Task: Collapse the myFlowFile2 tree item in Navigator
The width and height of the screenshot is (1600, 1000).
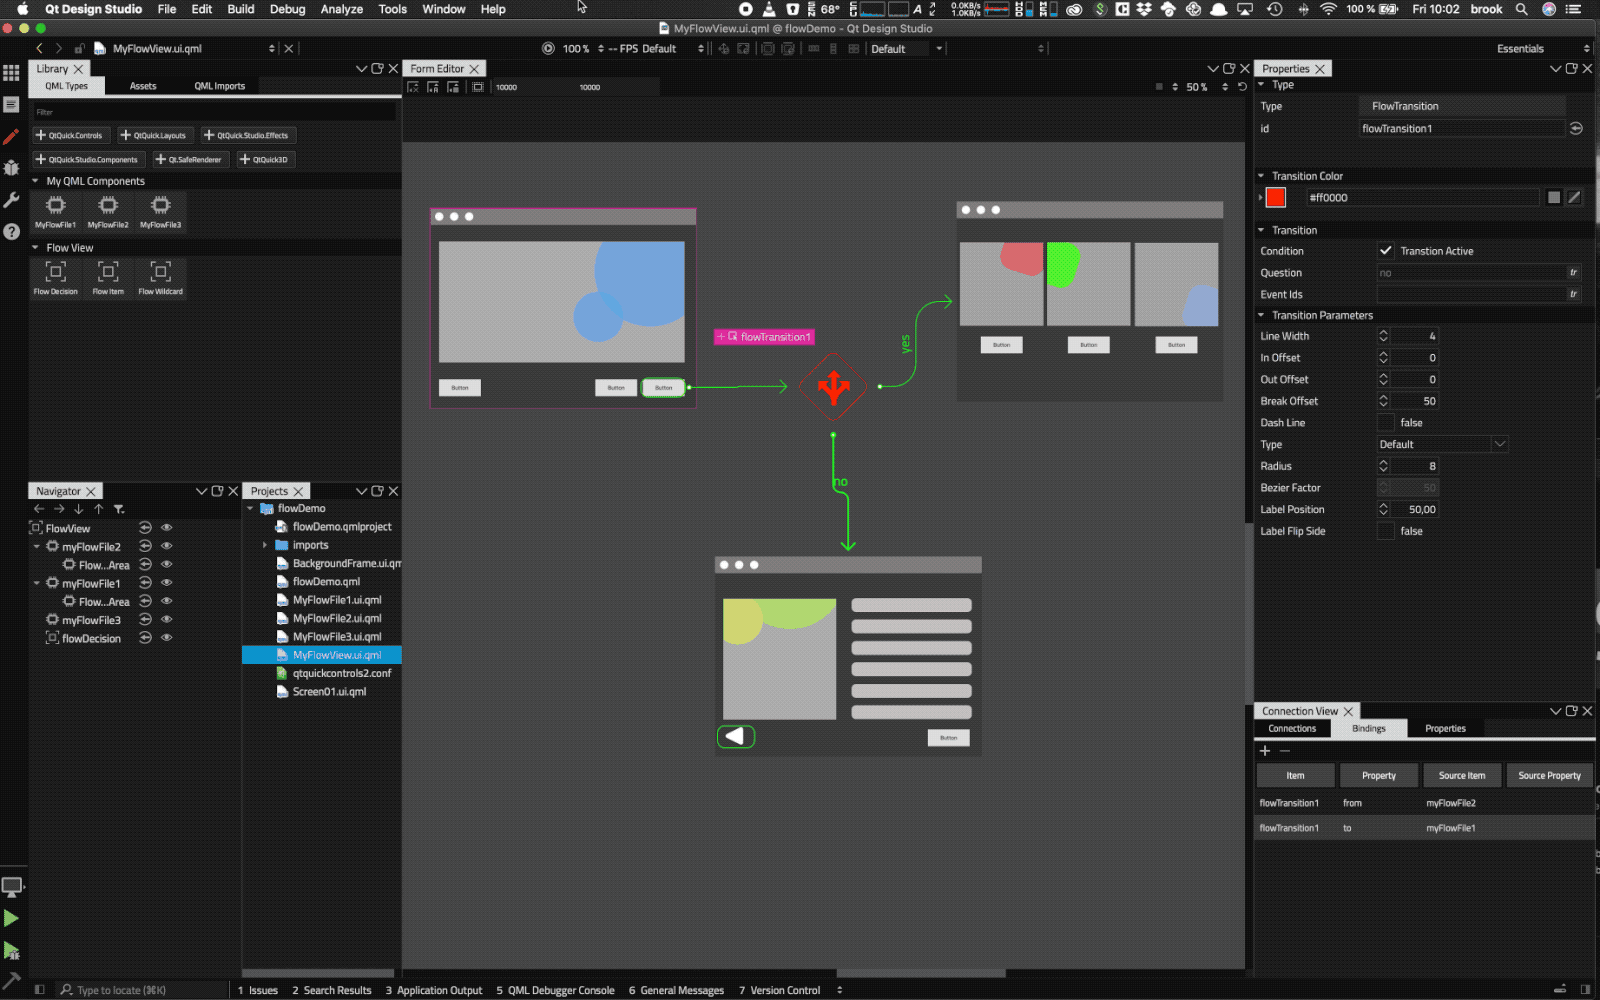Action: point(37,546)
